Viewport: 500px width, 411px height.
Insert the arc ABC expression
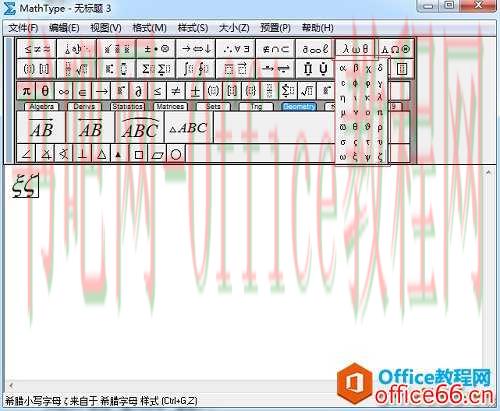pyautogui.click(x=140, y=128)
